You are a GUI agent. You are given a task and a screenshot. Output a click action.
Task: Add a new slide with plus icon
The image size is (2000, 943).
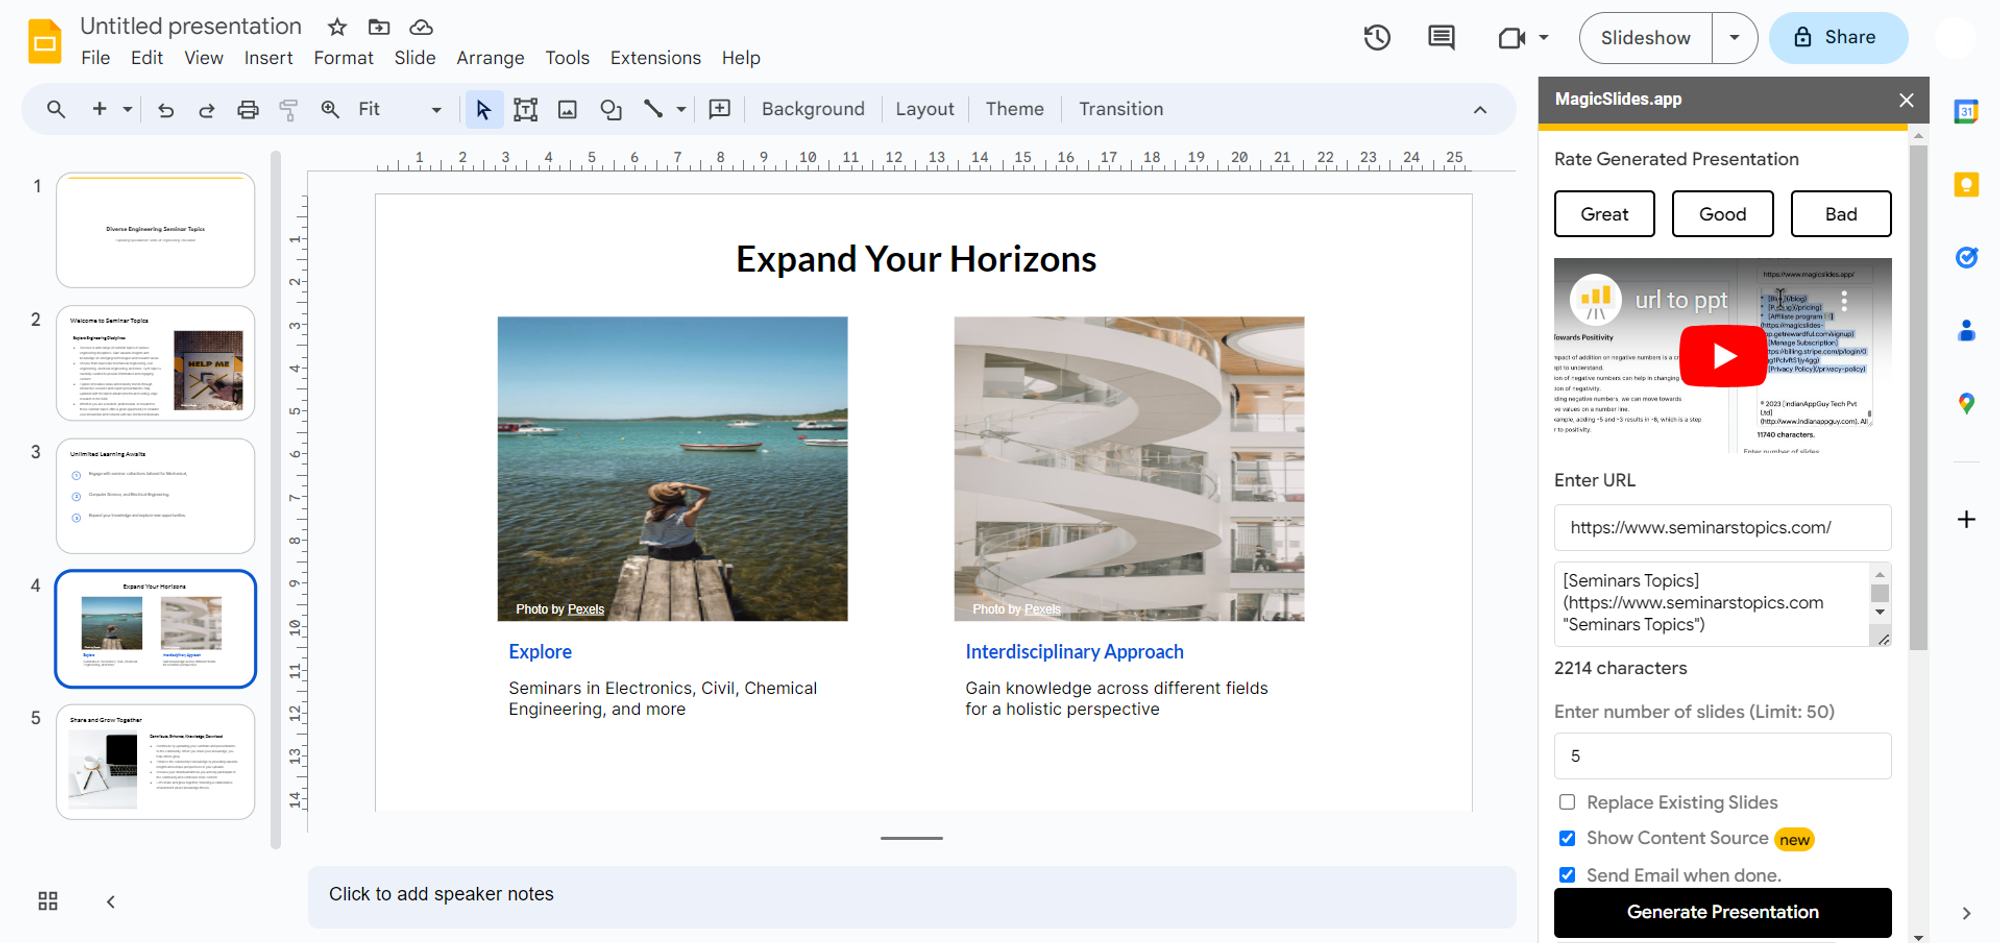tap(99, 109)
